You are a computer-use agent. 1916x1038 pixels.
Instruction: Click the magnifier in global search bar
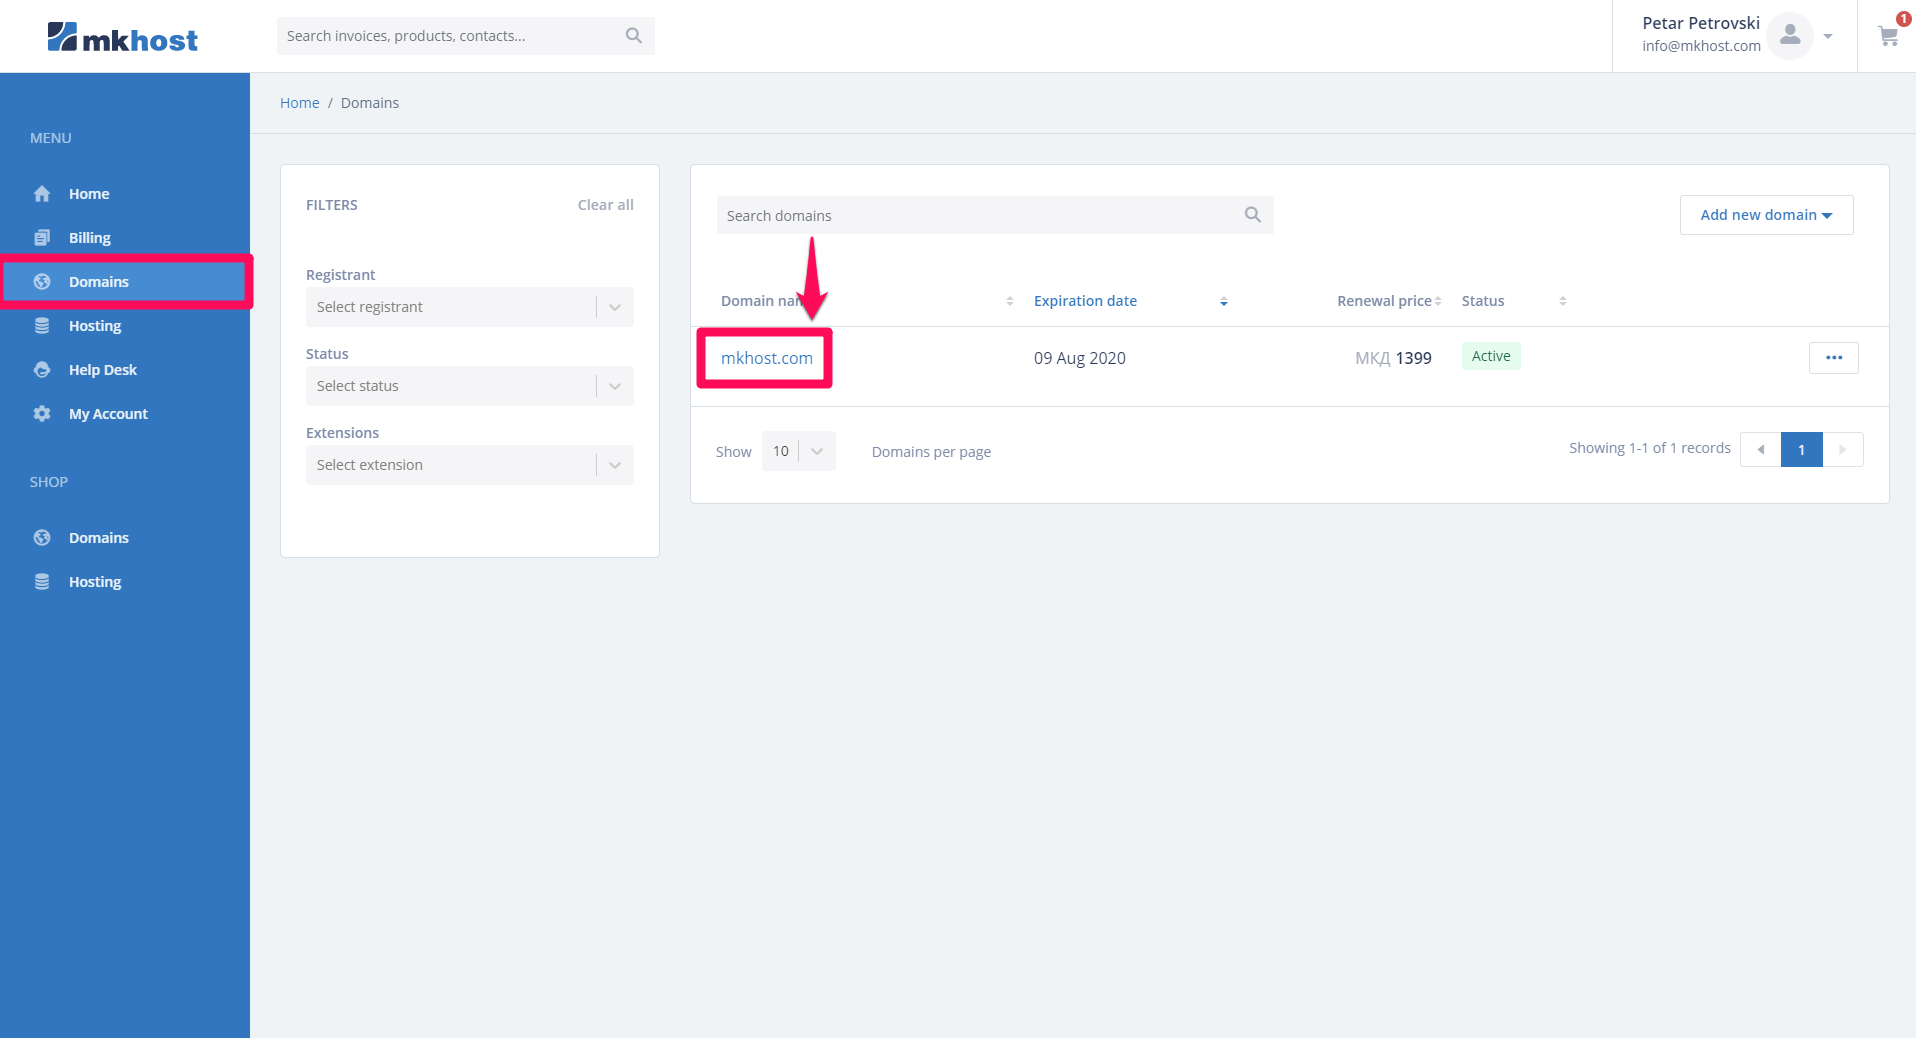633,36
